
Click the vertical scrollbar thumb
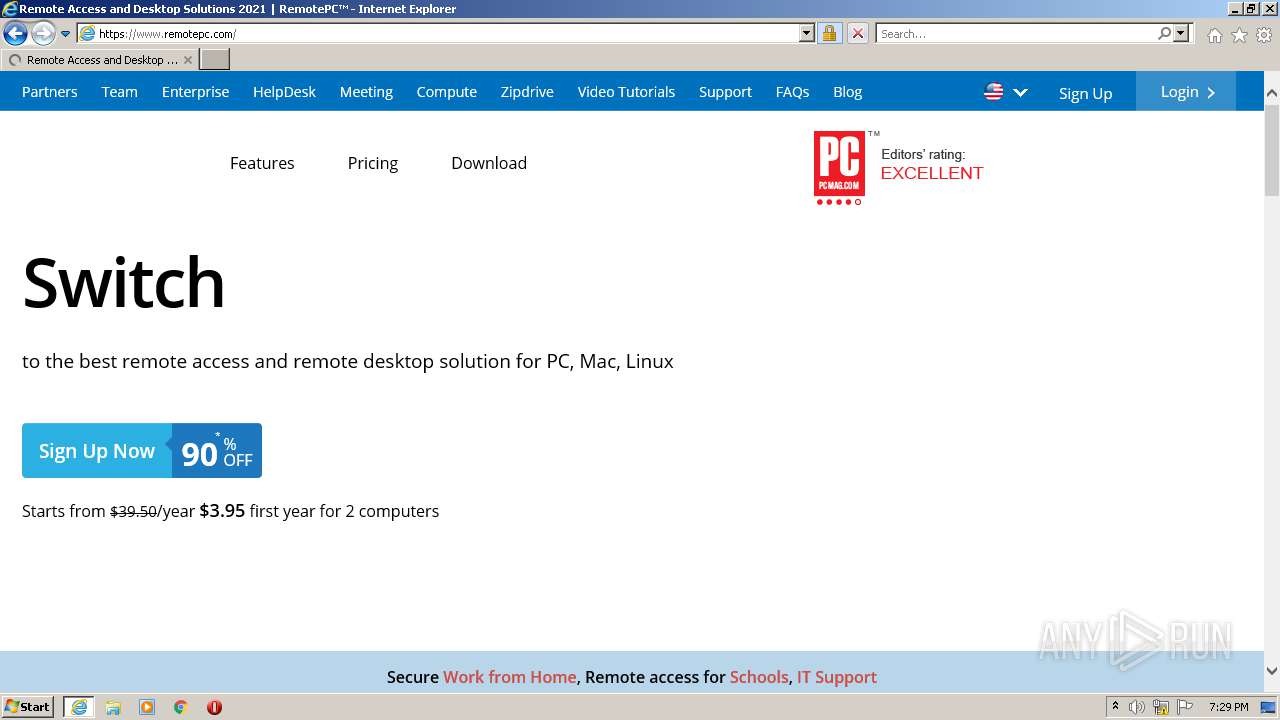point(1272,150)
